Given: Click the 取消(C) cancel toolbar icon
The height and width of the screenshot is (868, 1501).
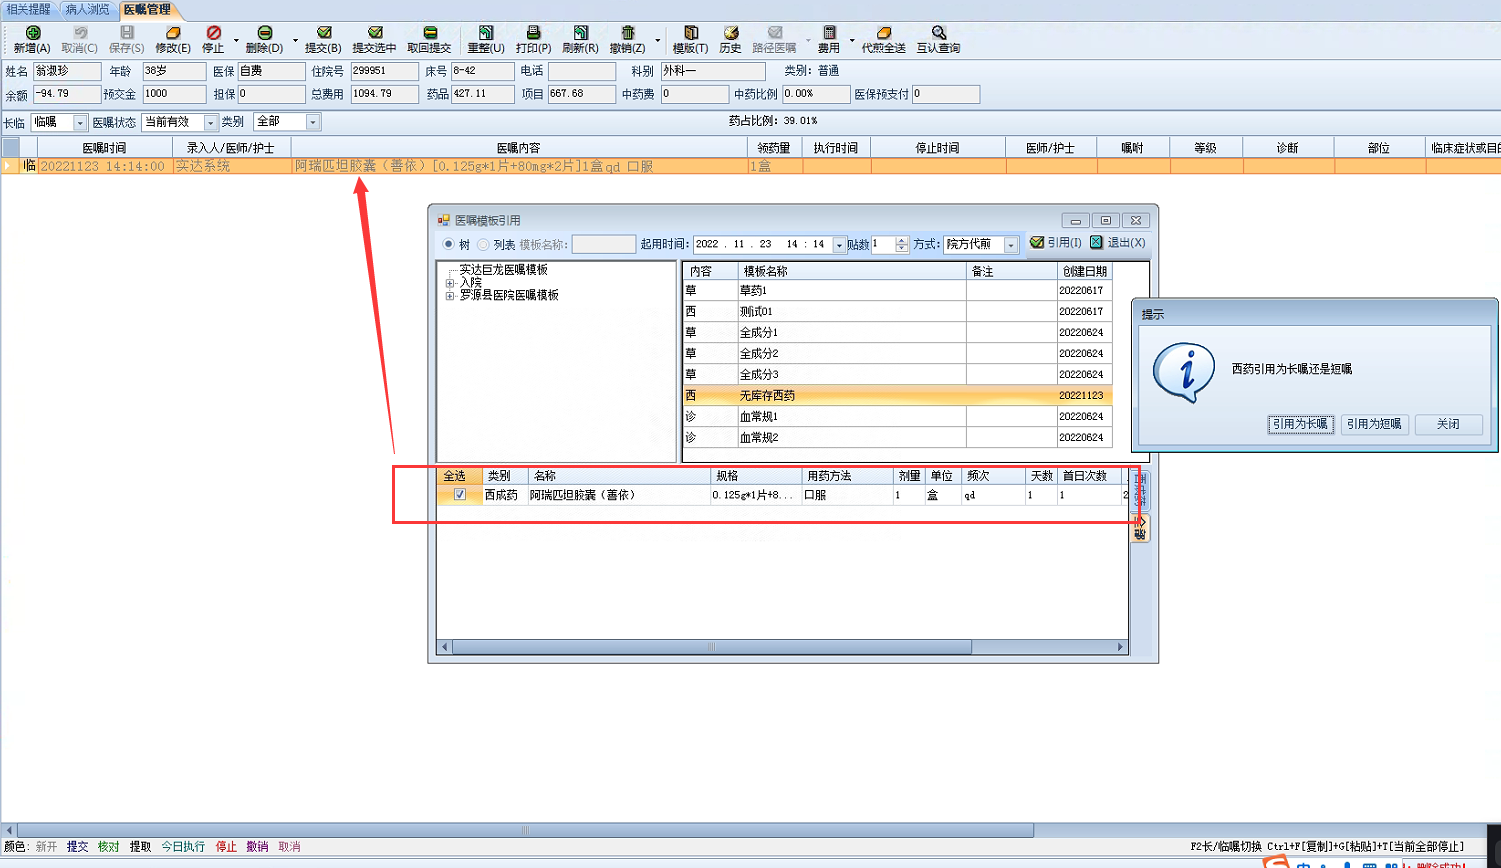Looking at the screenshot, I should [x=80, y=33].
